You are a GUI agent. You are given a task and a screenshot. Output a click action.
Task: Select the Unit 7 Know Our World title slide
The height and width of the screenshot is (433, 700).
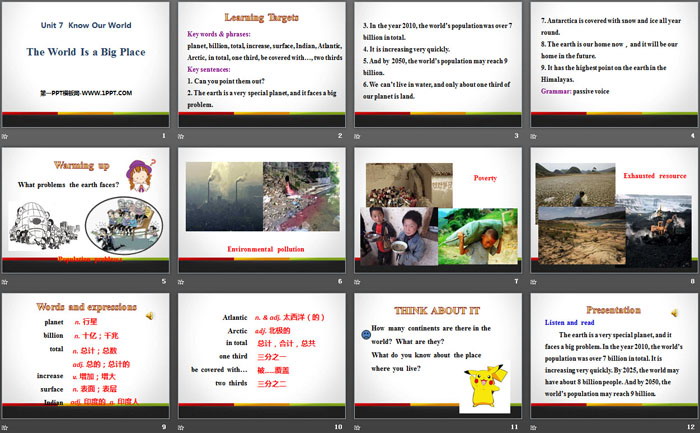pos(86,65)
